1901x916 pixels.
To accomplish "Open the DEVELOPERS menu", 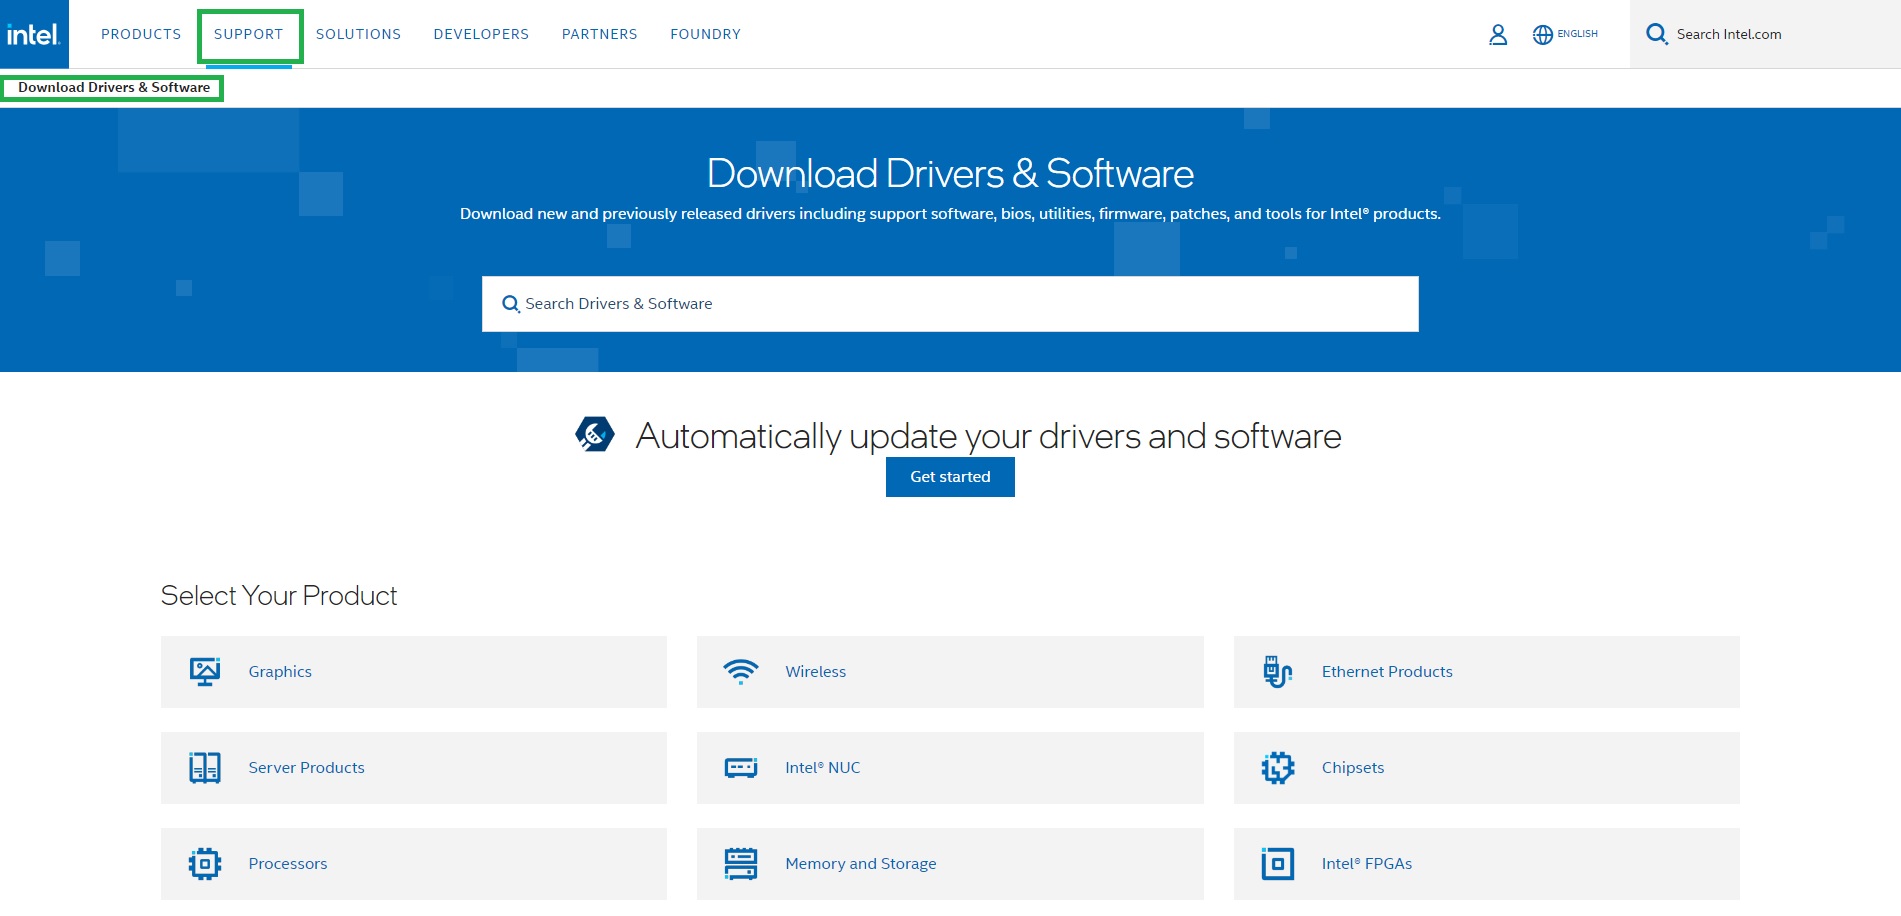I will [x=480, y=33].
